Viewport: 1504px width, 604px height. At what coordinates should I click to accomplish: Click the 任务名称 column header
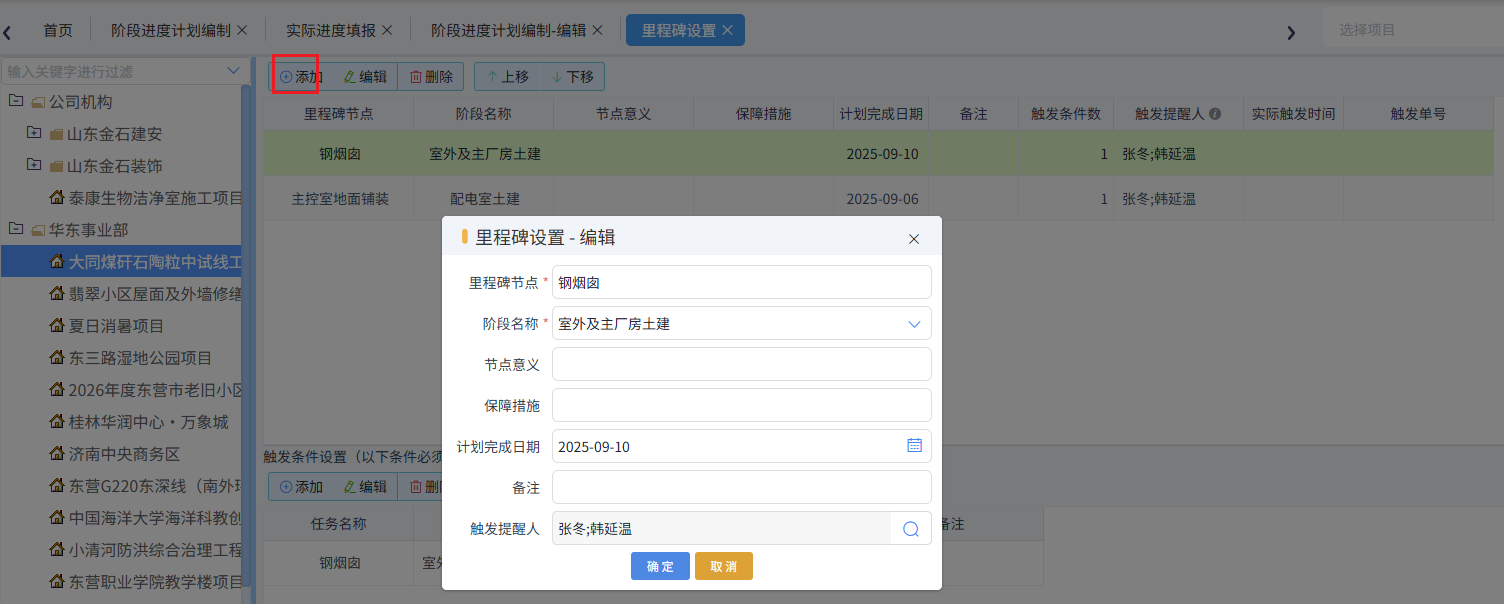coord(339,523)
